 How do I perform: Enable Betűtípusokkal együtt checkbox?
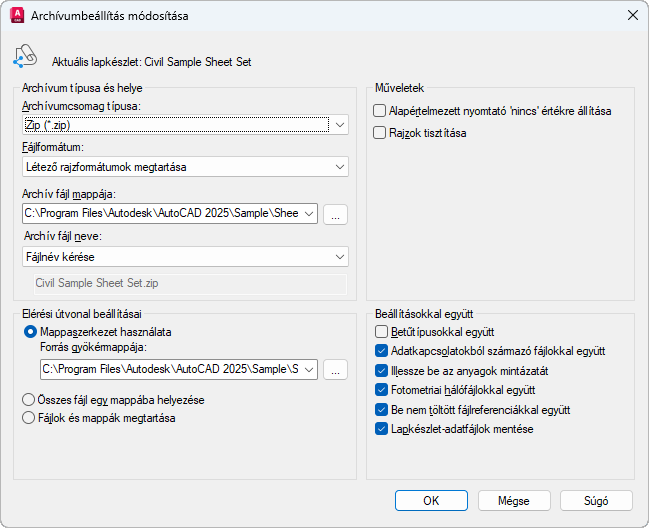click(x=381, y=332)
